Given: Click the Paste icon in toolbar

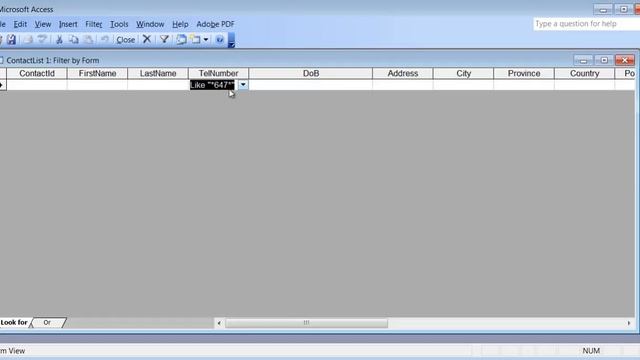Looking at the screenshot, I should coord(88,40).
